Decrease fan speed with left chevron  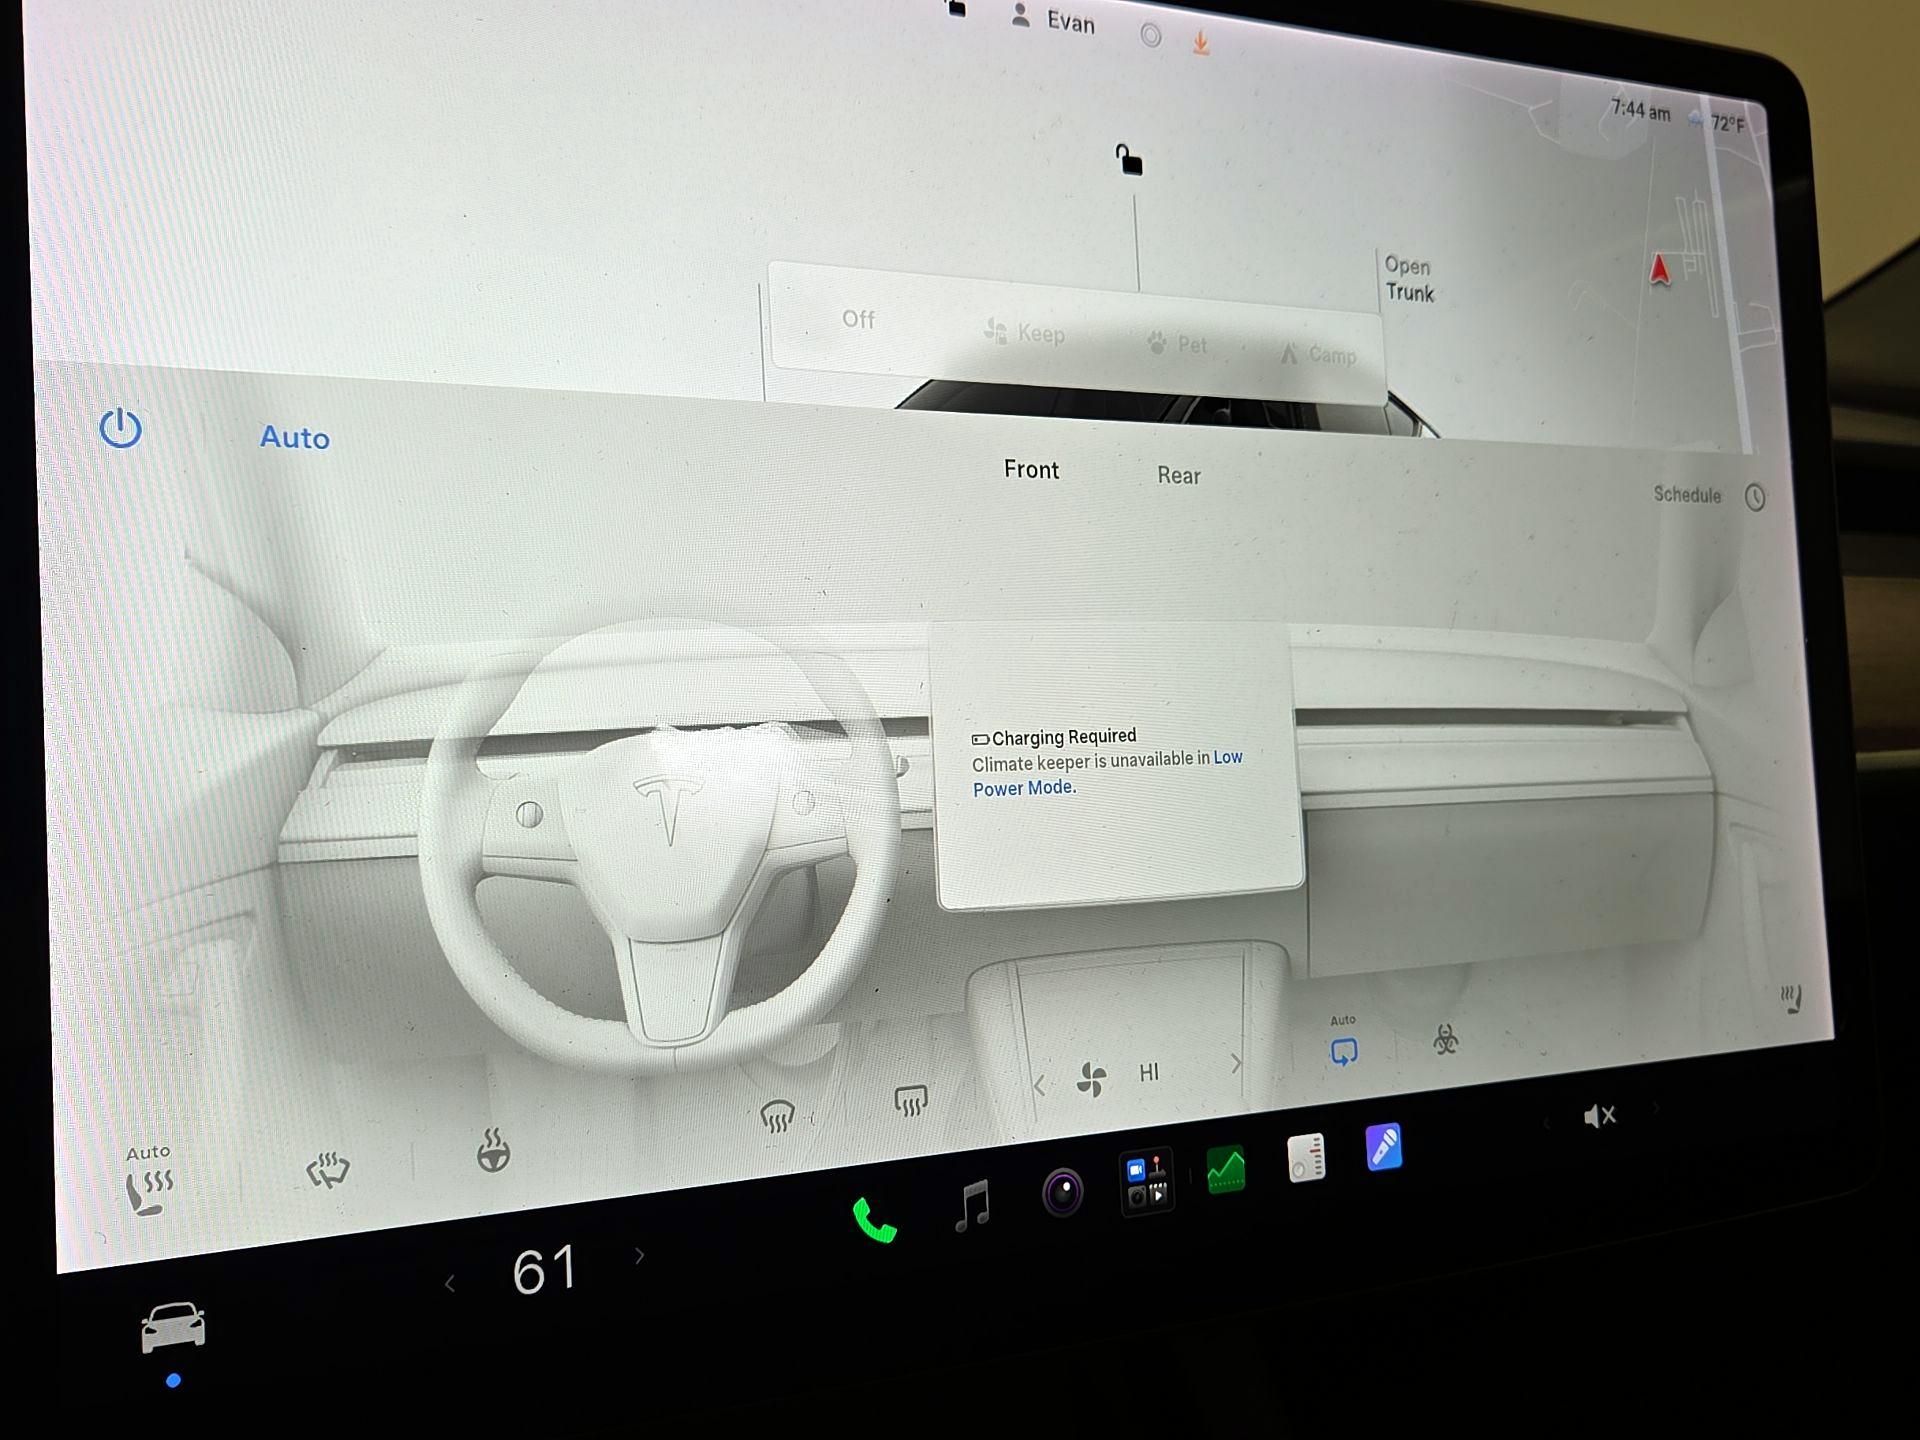(1039, 1085)
